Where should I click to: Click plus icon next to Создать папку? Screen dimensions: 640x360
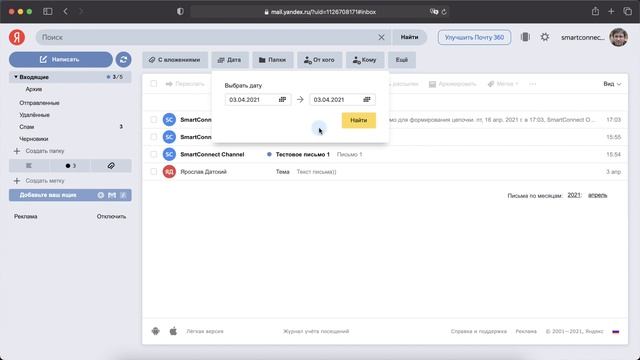tap(17, 151)
